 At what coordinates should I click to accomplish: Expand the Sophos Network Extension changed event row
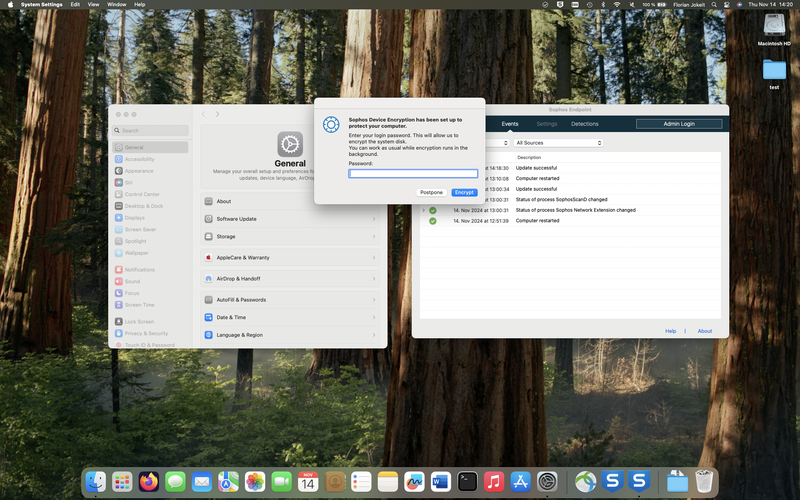(x=423, y=210)
